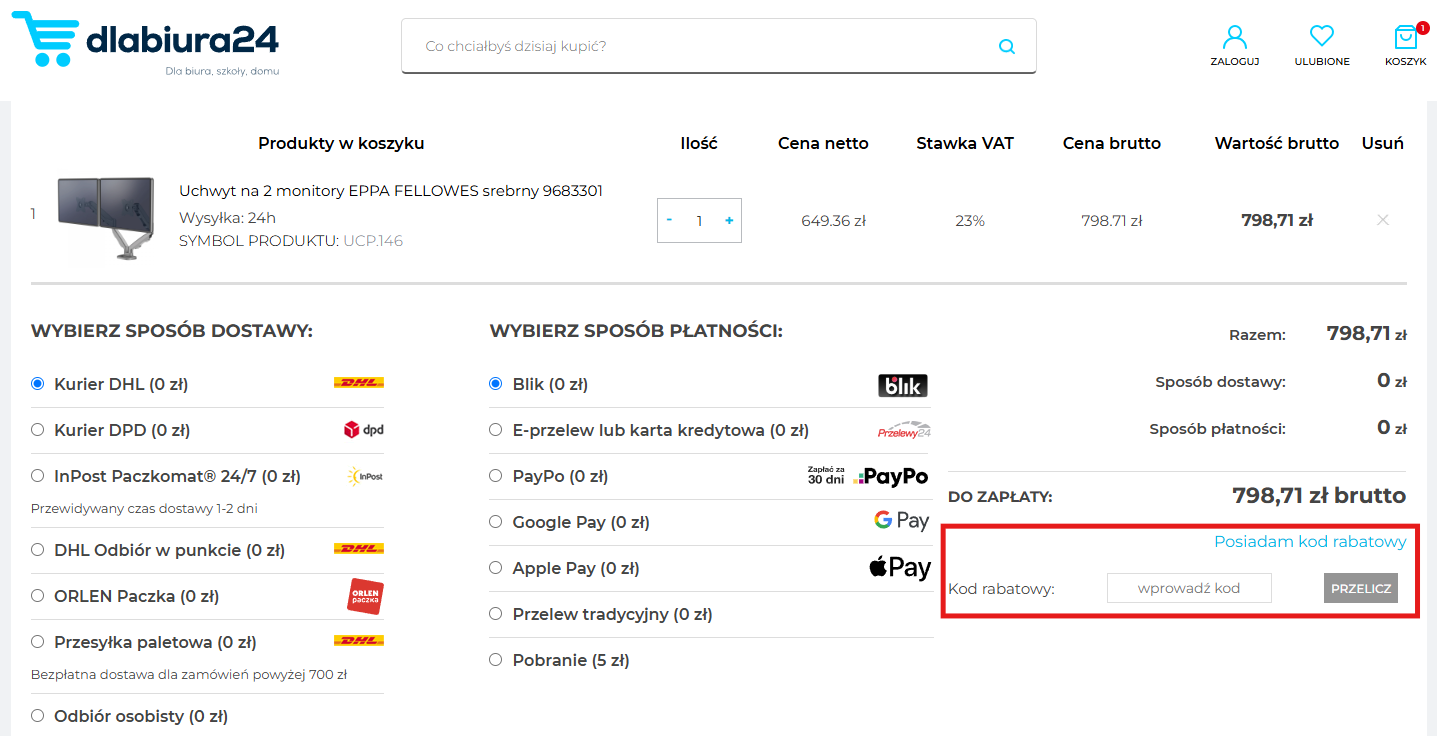This screenshot has width=1437, height=736.
Task: Select Kurier DPD delivery option
Action: point(38,430)
